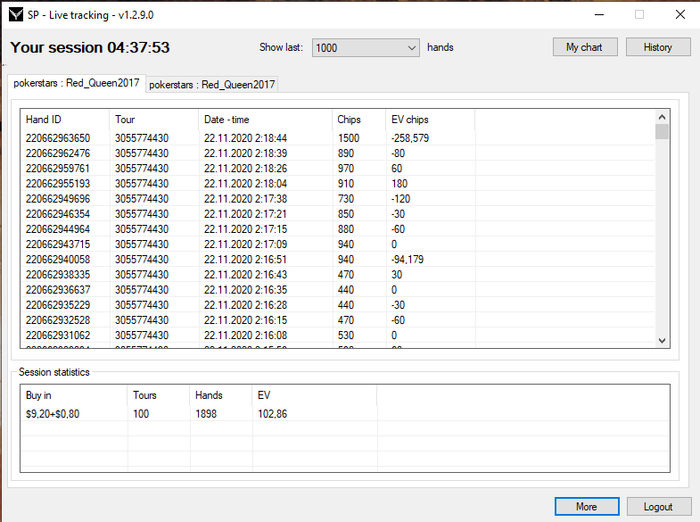Viewport: 700px width, 522px height.
Task: Click the hand list scroll down arrow
Action: tap(662, 341)
